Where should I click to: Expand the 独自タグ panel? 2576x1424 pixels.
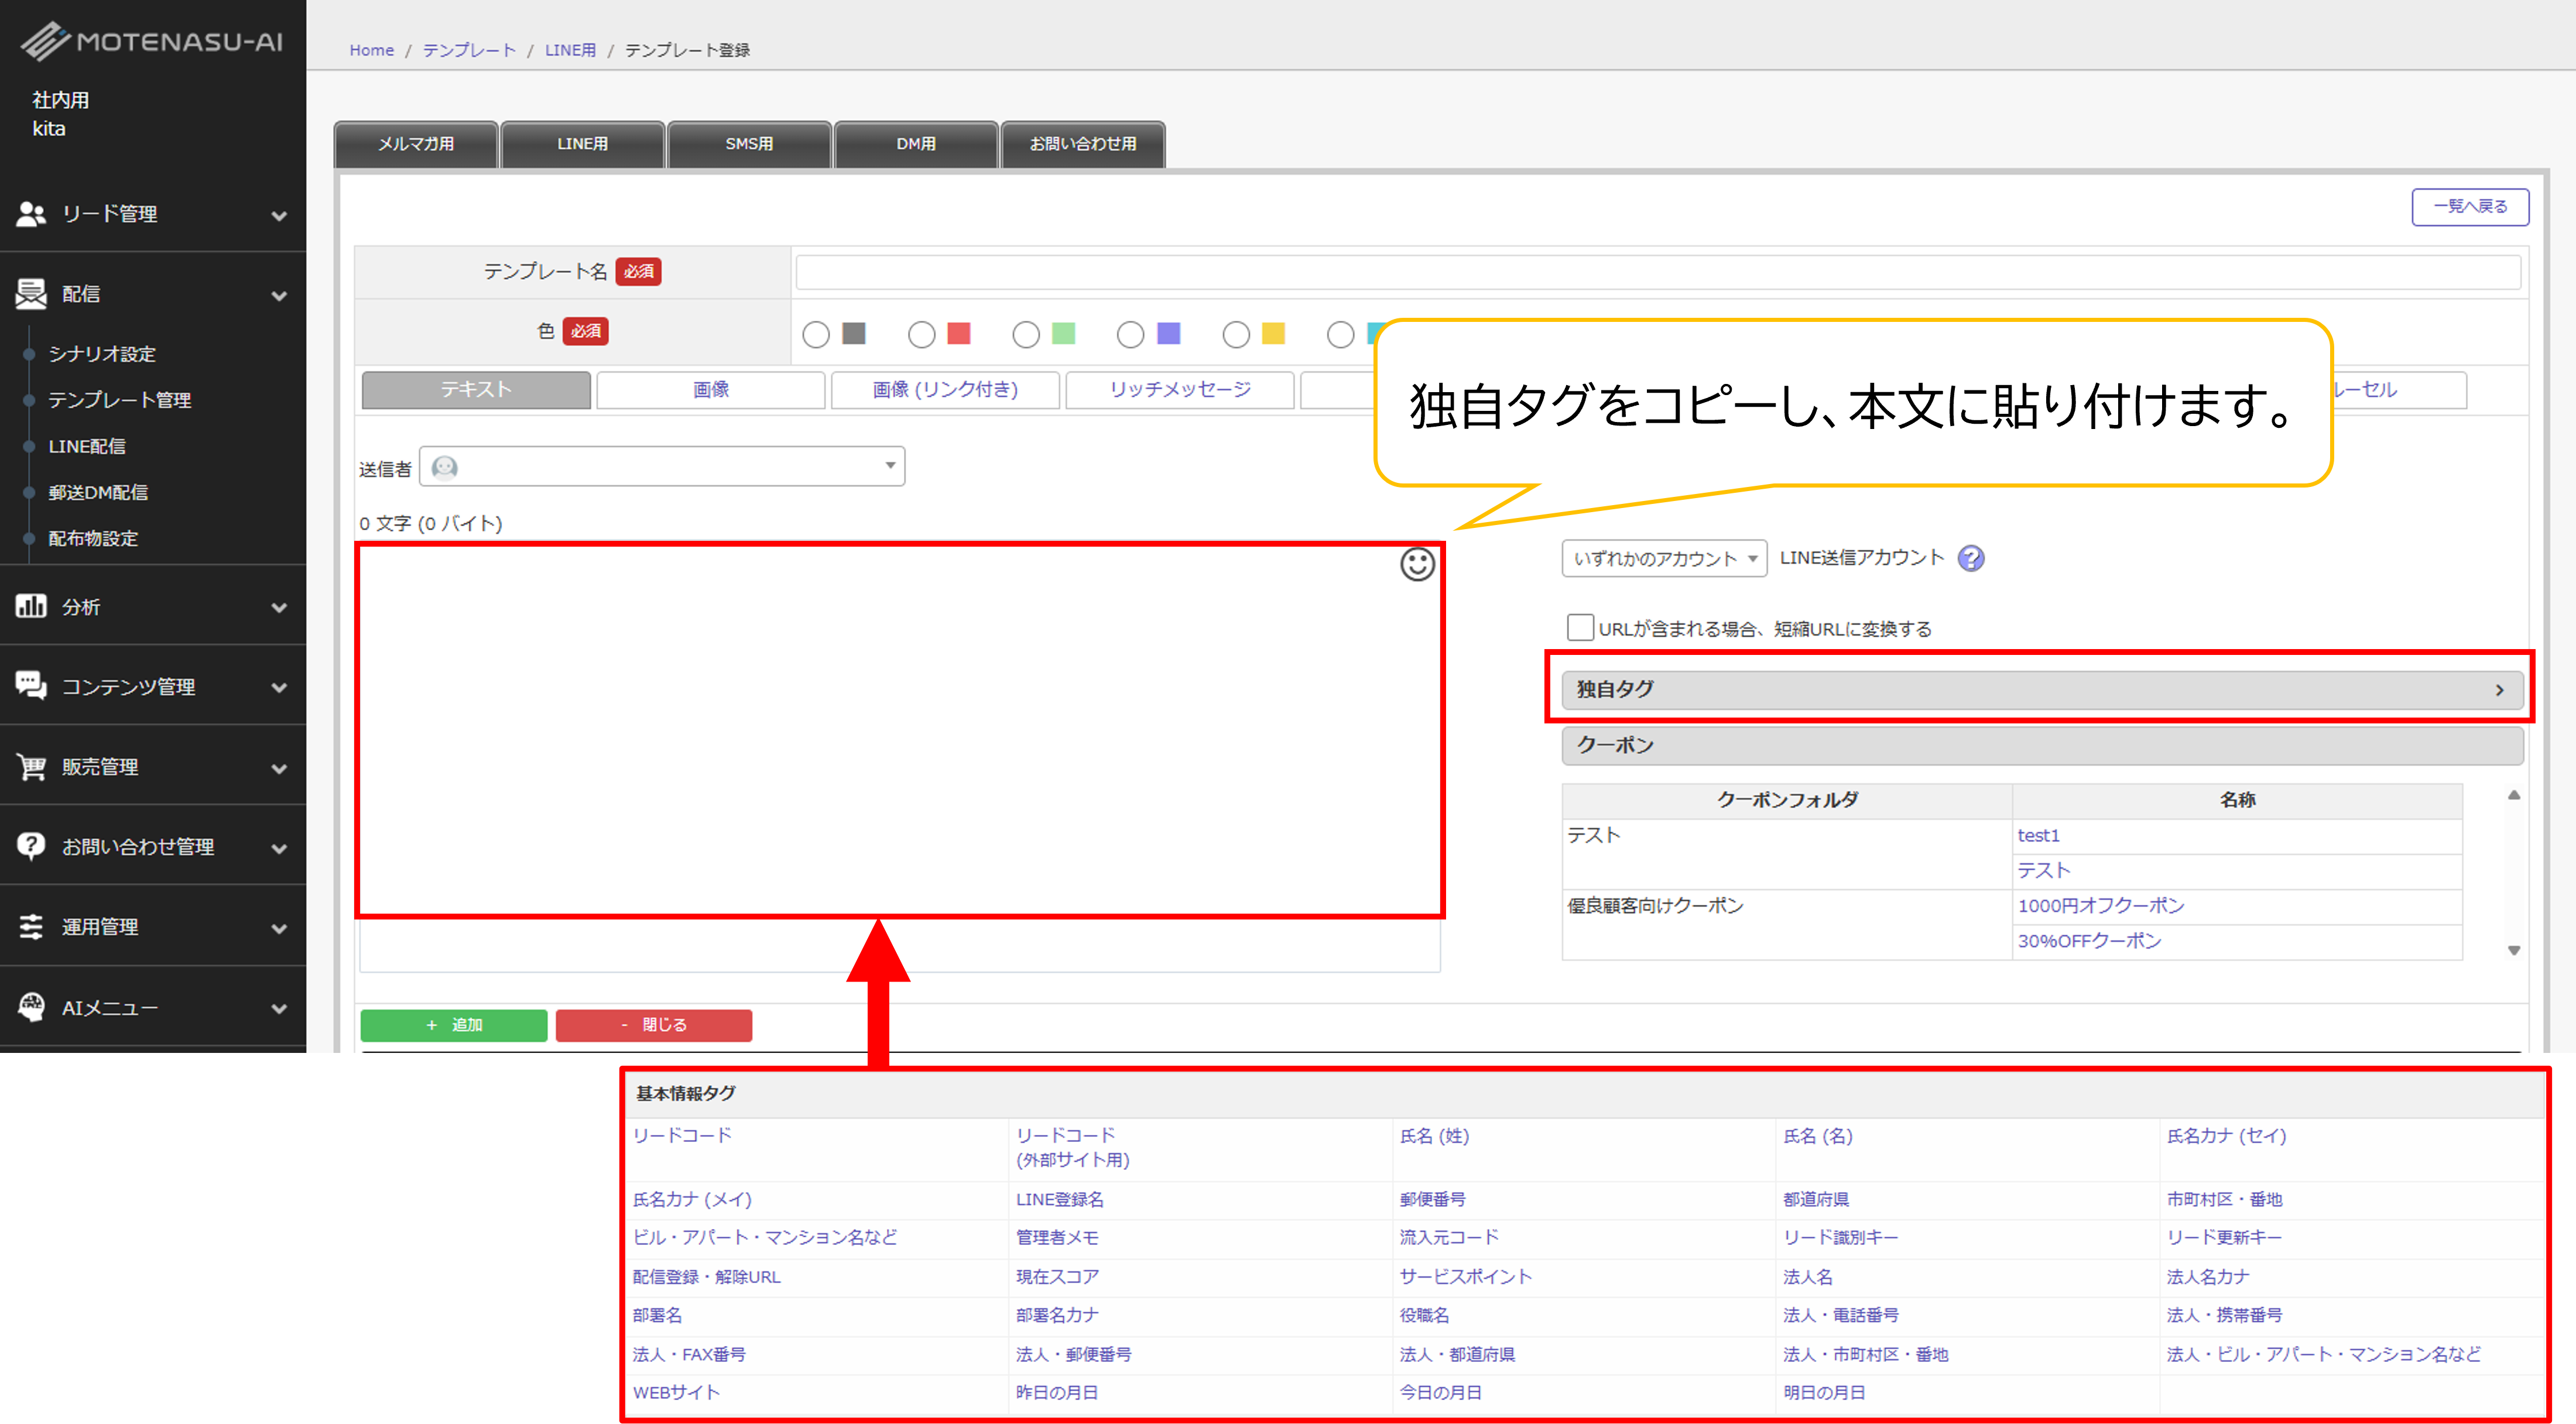[x=2041, y=690]
